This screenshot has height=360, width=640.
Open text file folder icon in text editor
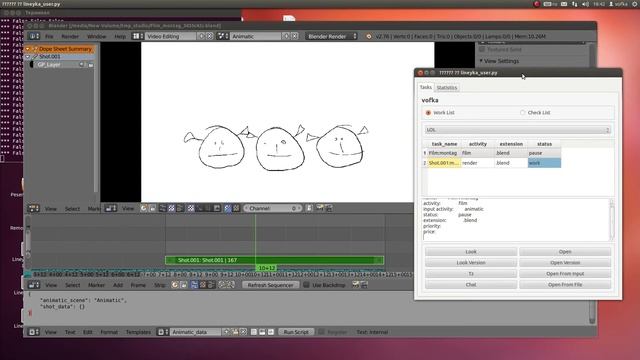[x=235, y=332]
